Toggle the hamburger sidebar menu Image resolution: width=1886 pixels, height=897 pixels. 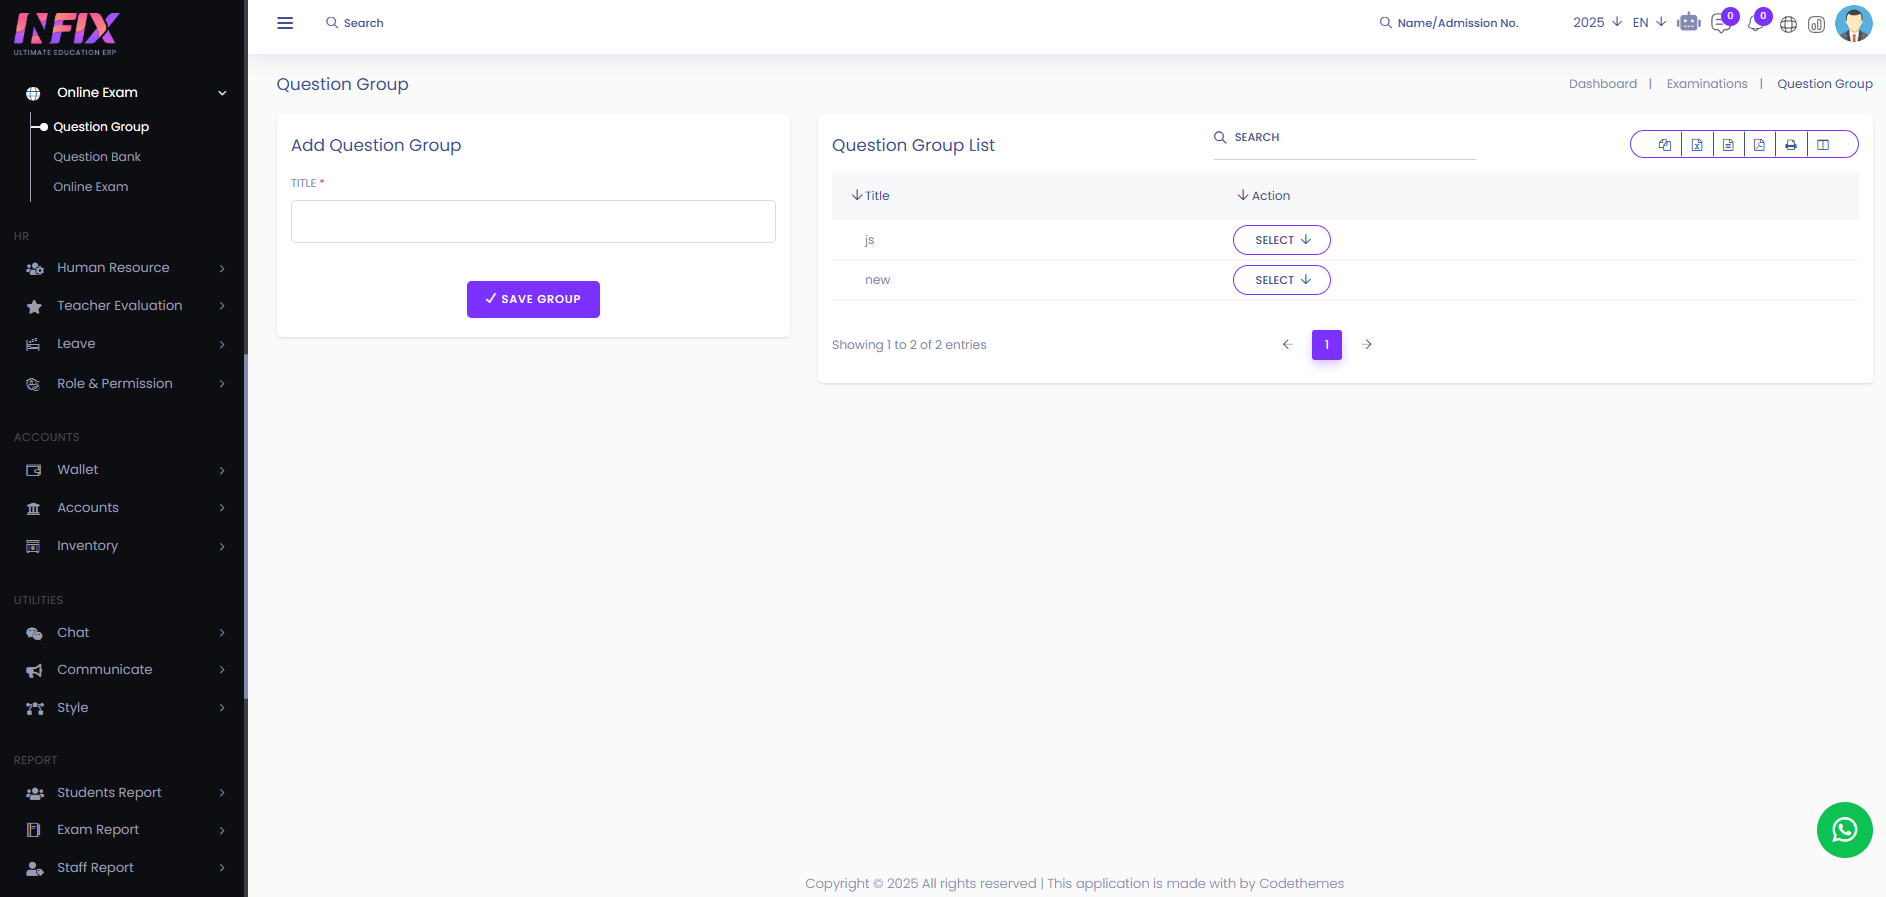click(x=285, y=23)
